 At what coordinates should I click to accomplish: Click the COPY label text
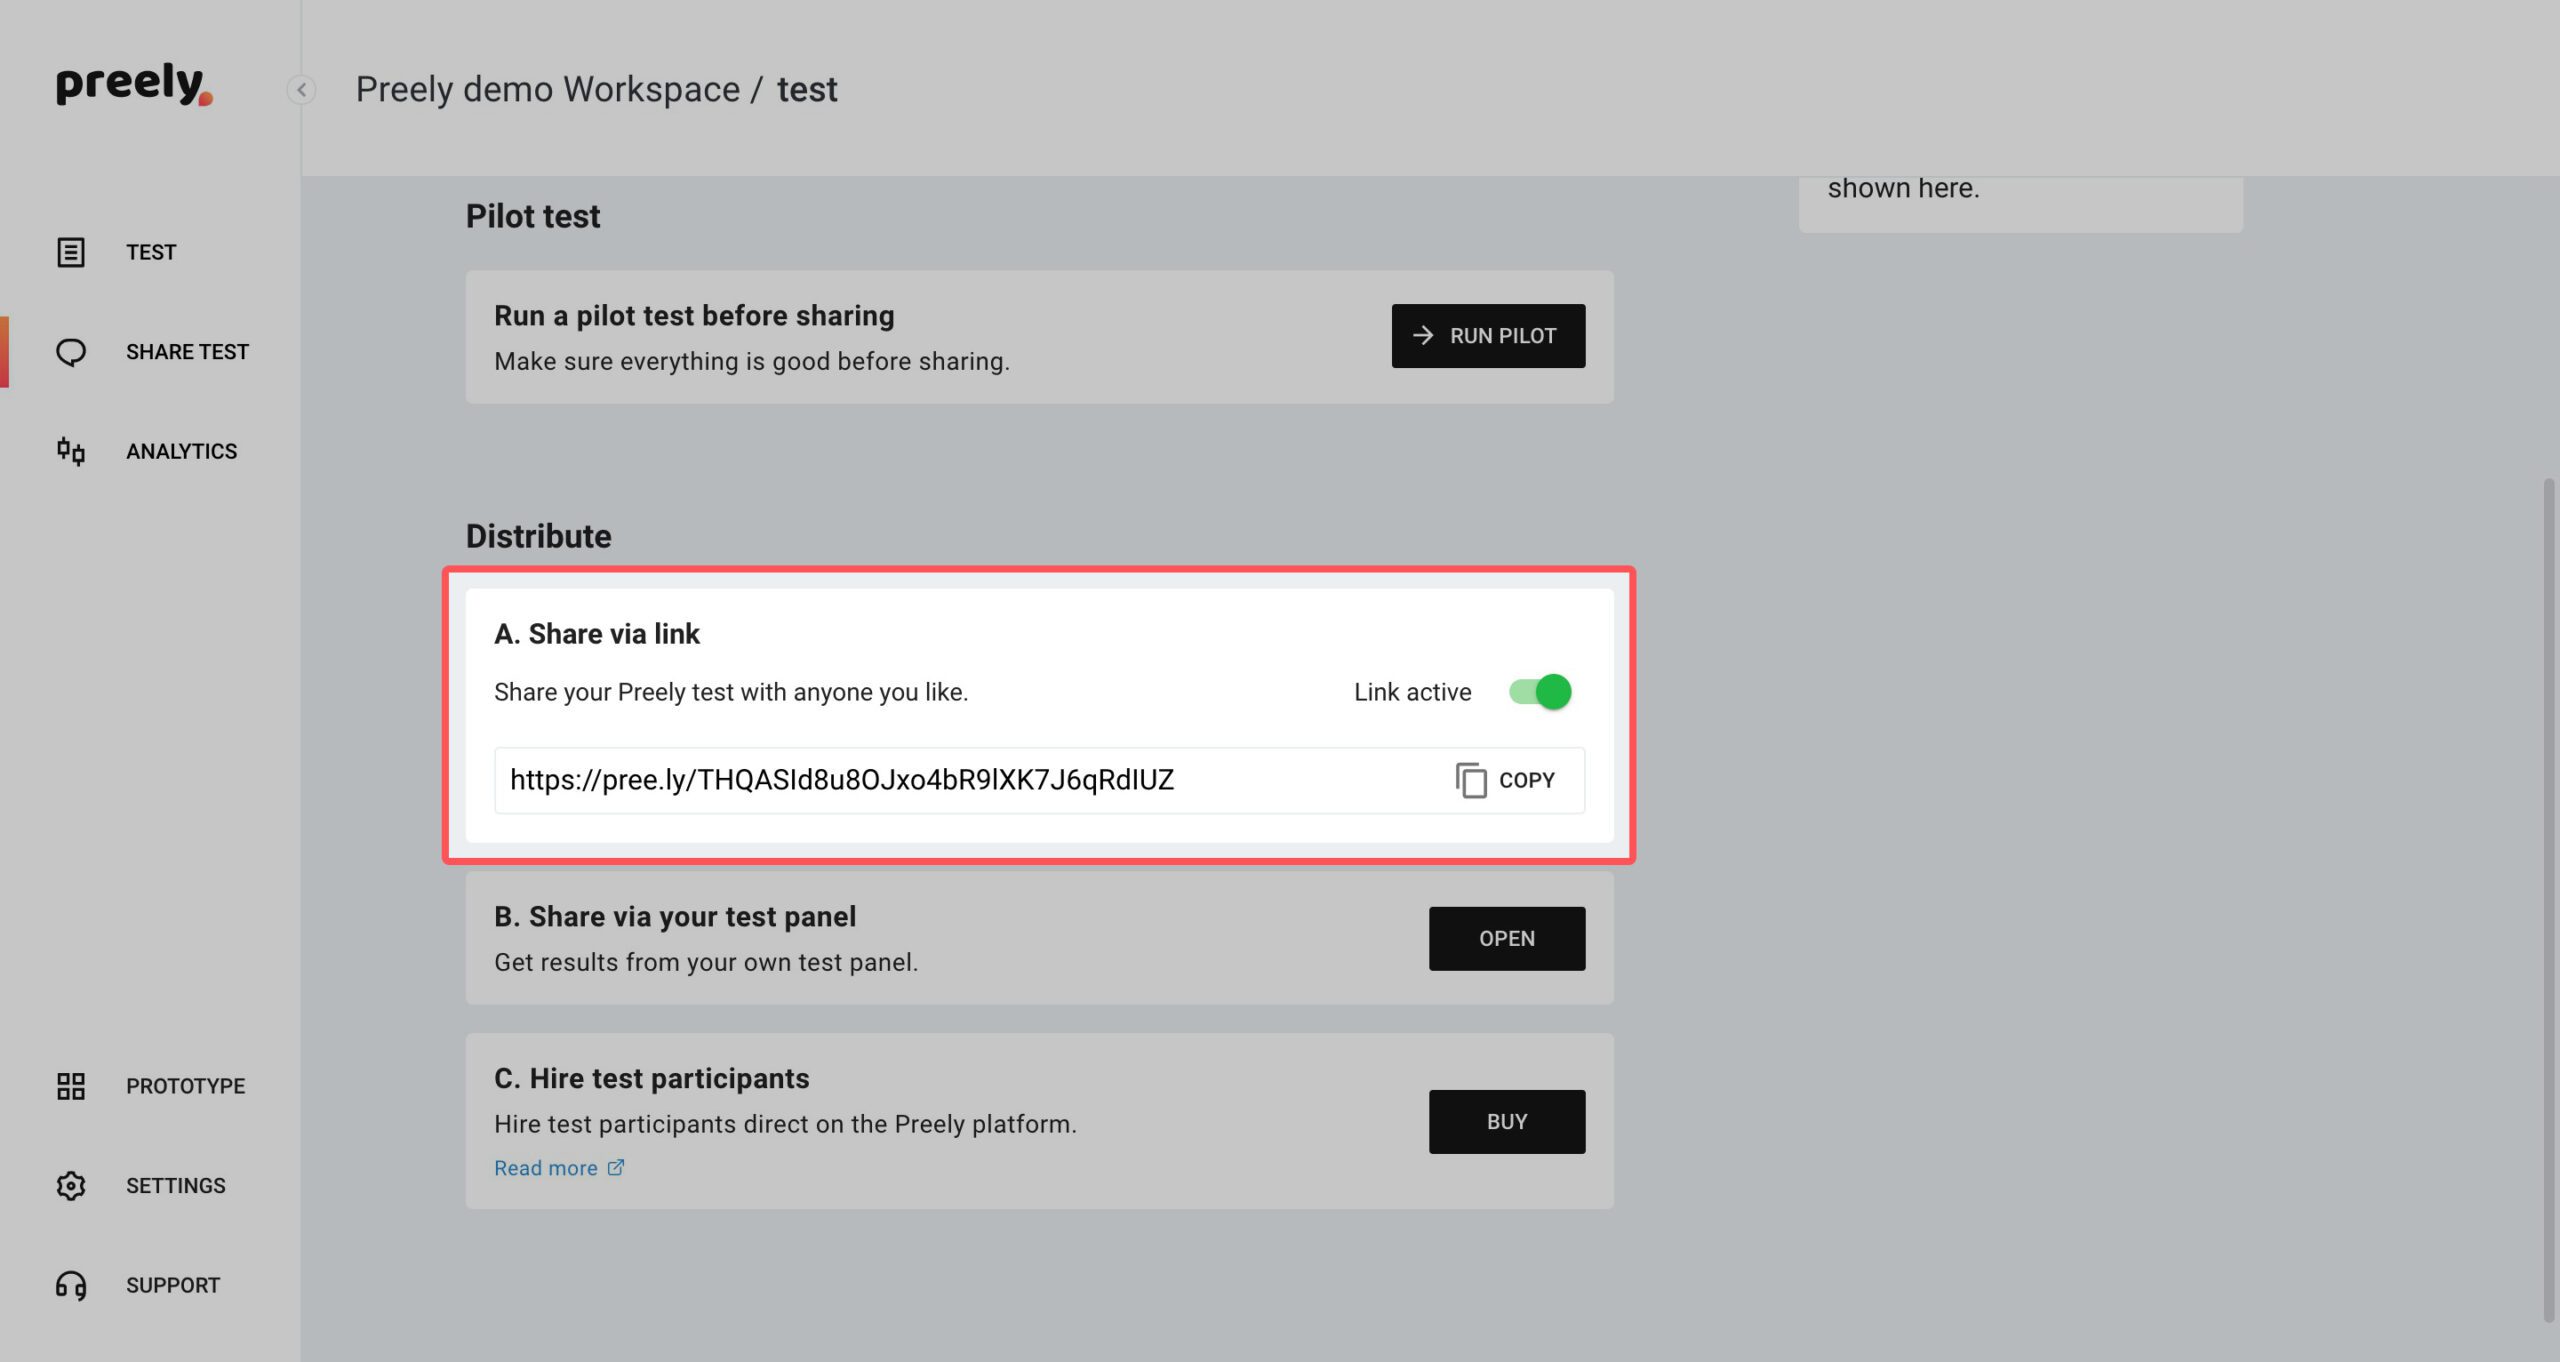click(1527, 780)
